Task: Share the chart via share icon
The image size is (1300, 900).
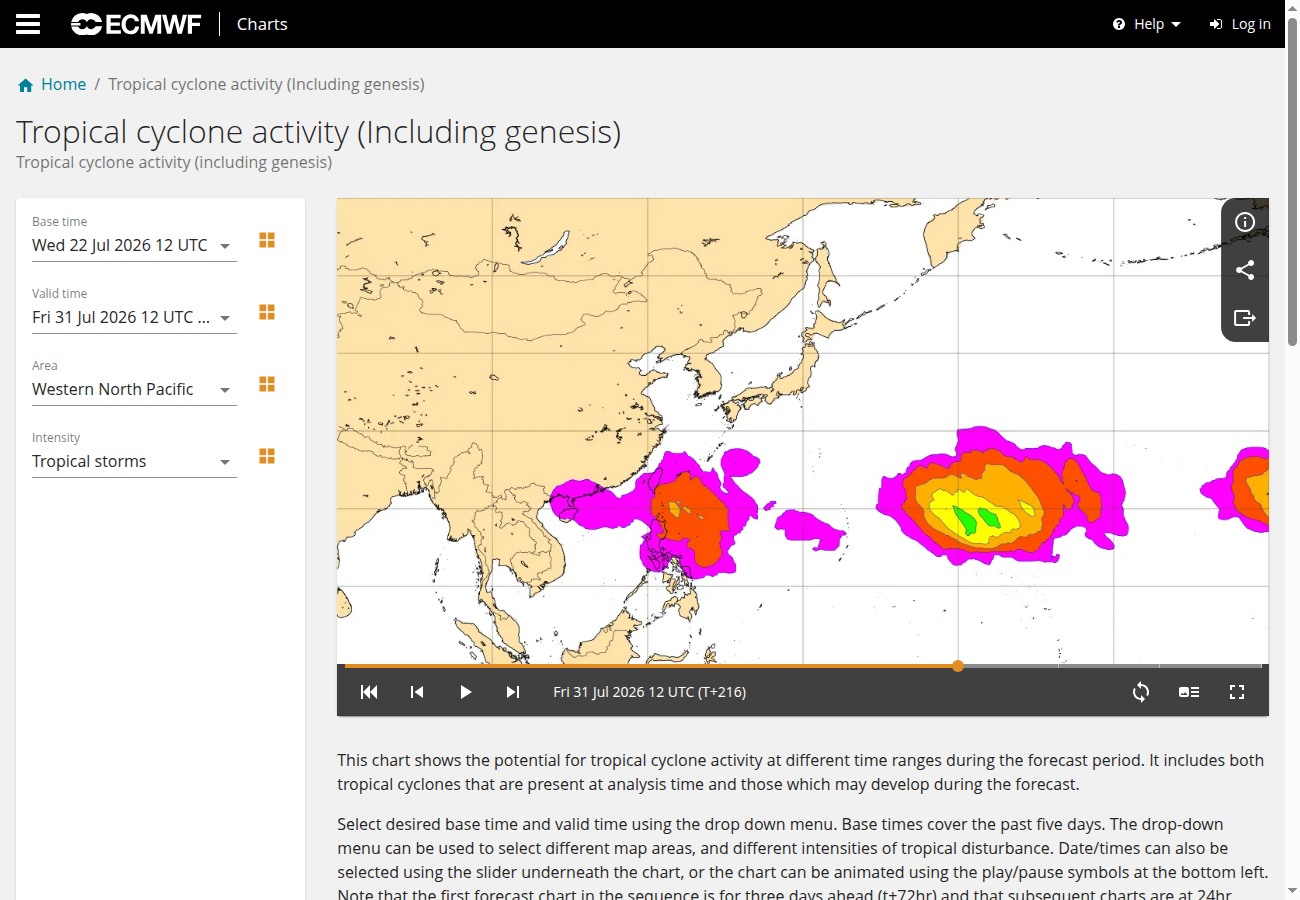Action: coord(1245,270)
